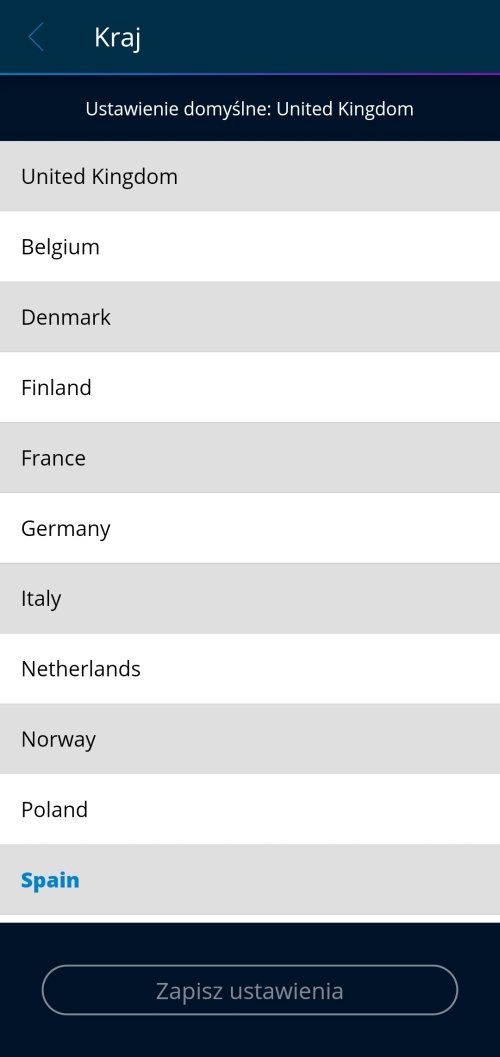The image size is (500, 1057).
Task: Tap the grey Denmark row area
Action: (x=303, y=317)
